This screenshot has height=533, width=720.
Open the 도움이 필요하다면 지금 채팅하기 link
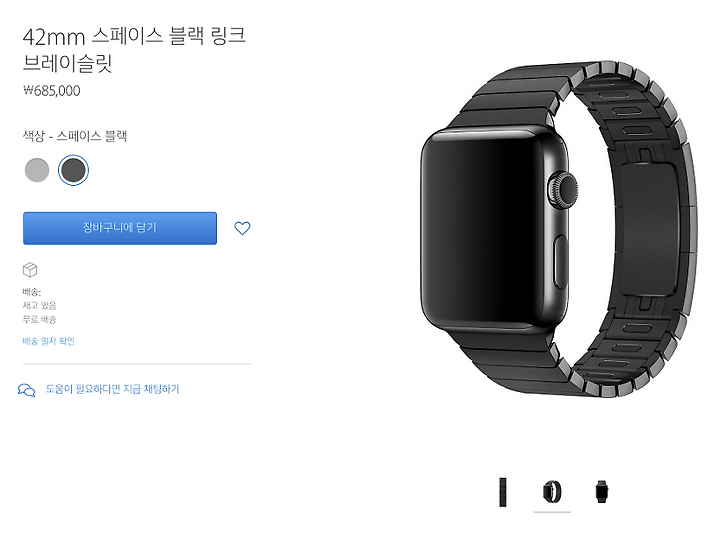(x=112, y=389)
